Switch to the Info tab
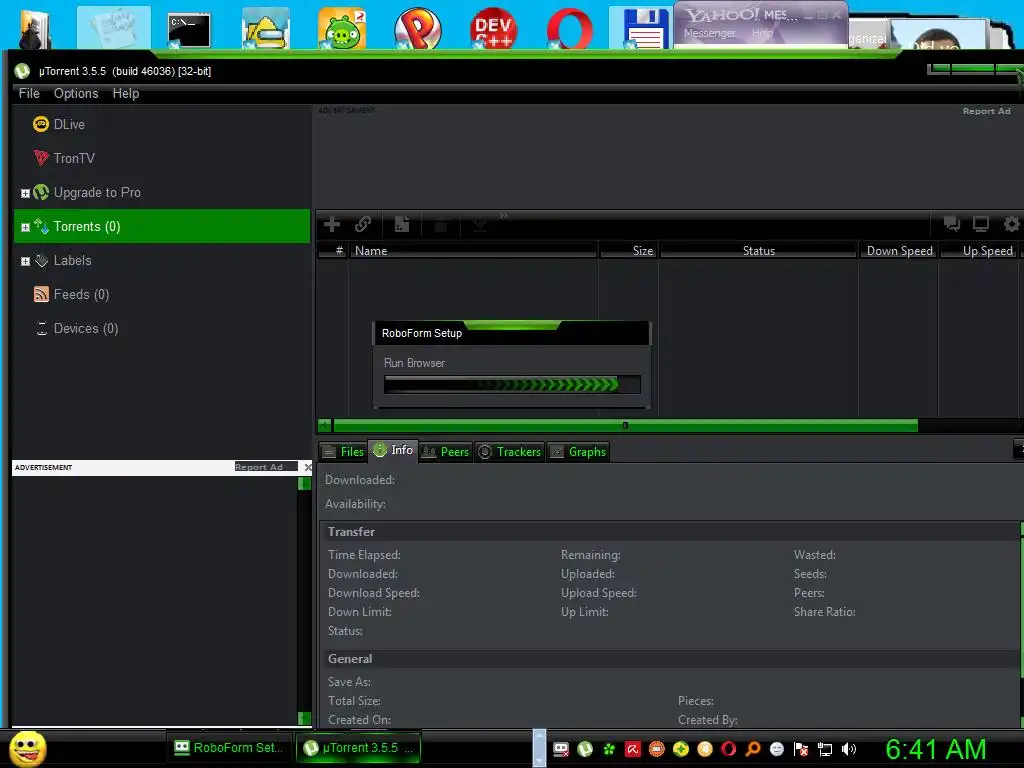 click(392, 450)
